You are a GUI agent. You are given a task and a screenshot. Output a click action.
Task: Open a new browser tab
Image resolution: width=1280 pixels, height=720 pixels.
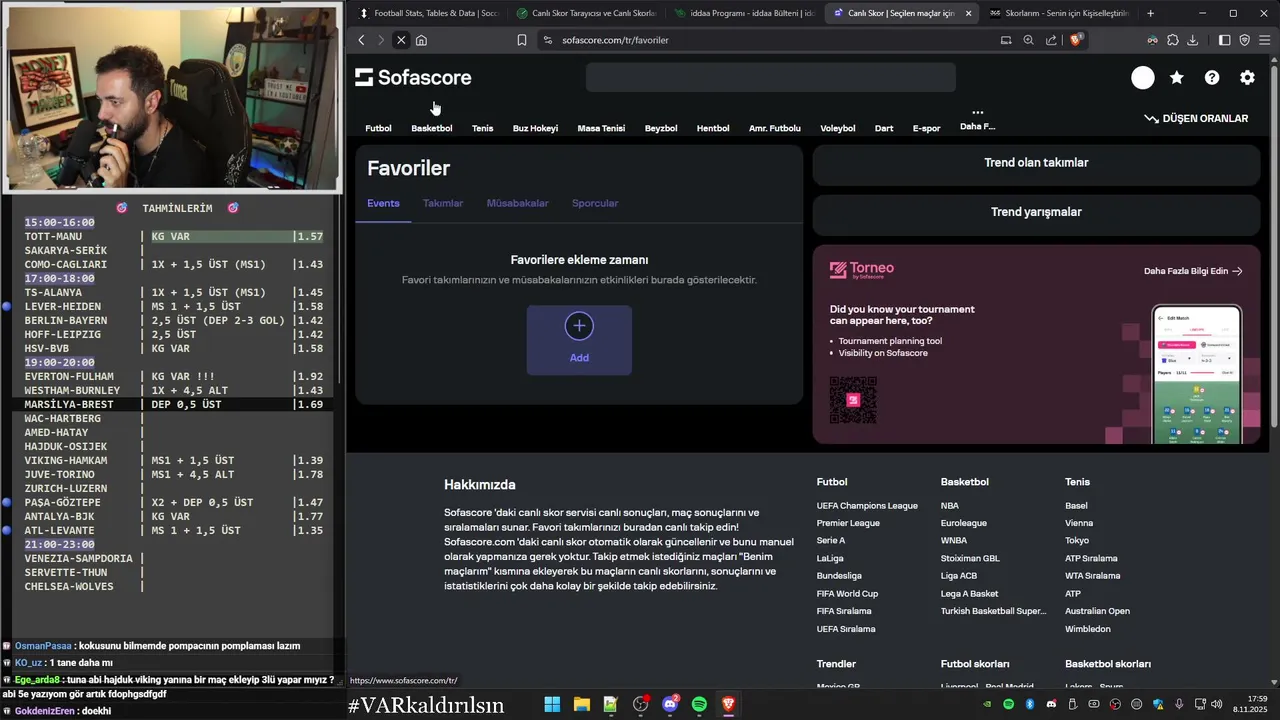[1150, 13]
